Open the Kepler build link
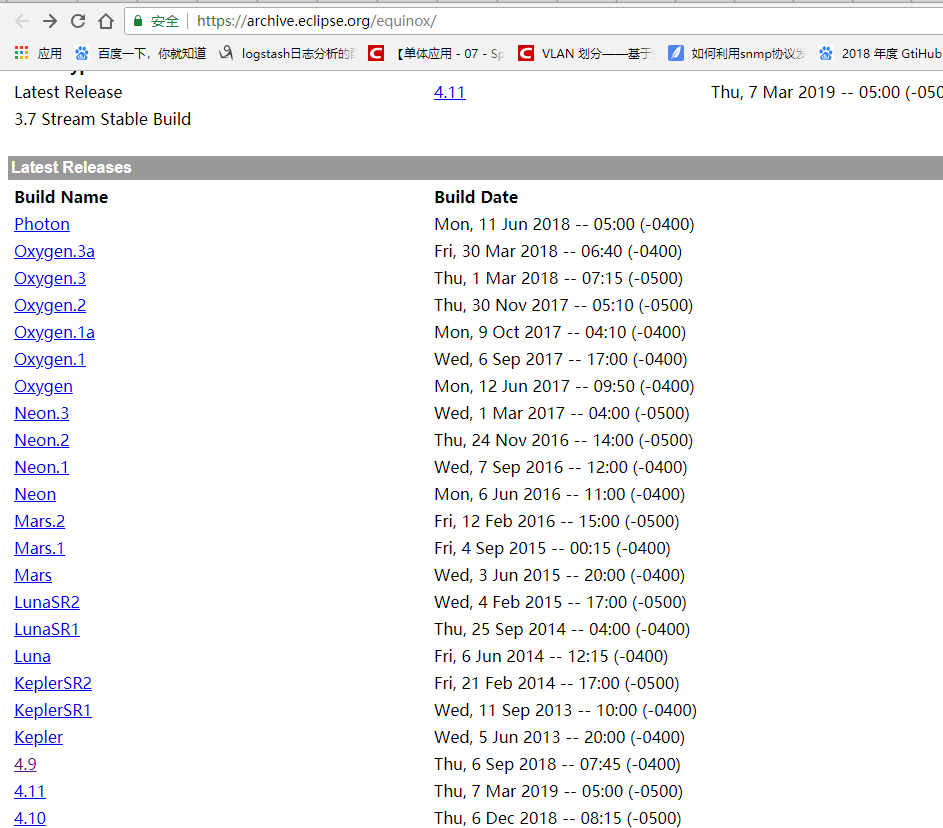The image size is (943, 828). (x=38, y=738)
